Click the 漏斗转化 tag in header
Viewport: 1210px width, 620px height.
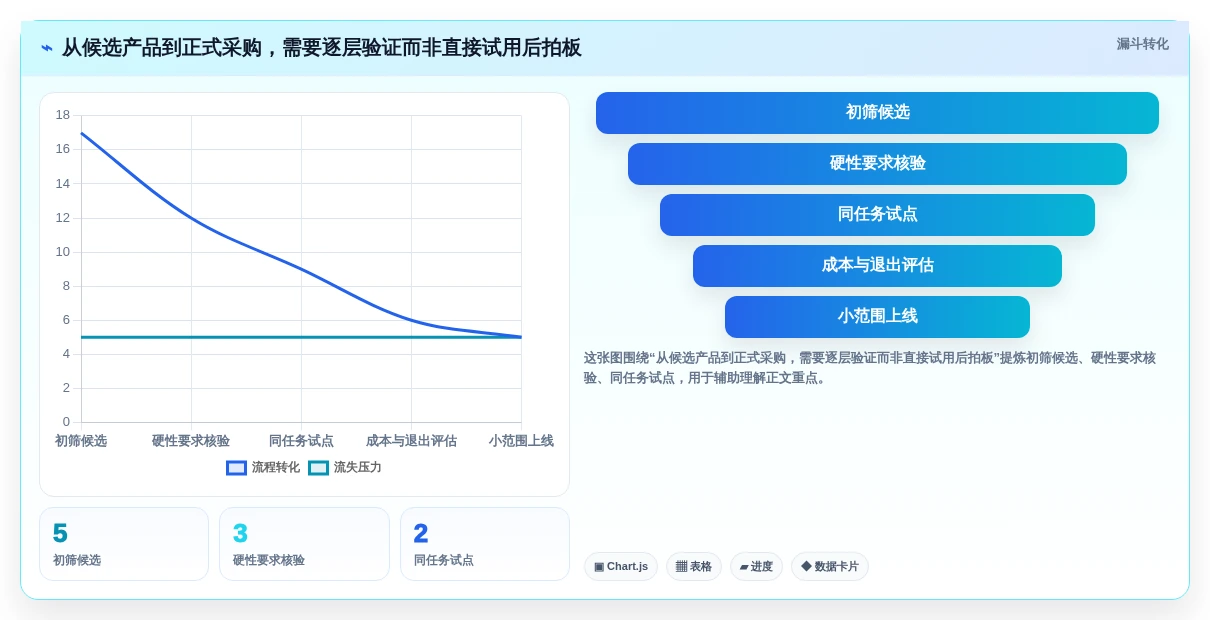1142,44
